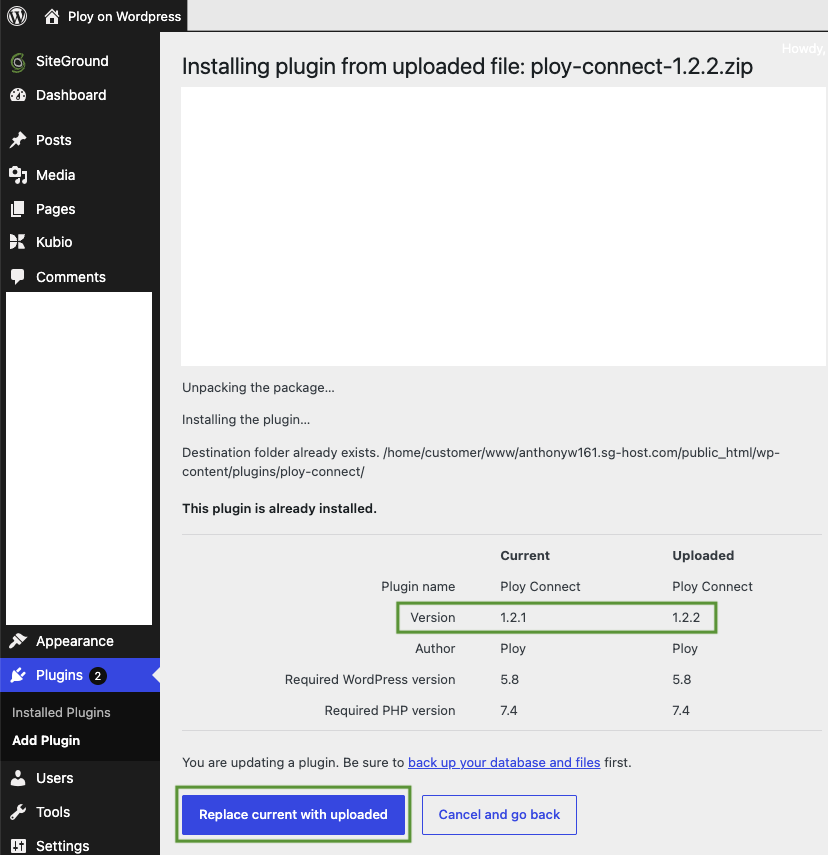Click the home icon in admin bar
This screenshot has height=855, width=828.
coord(52,16)
